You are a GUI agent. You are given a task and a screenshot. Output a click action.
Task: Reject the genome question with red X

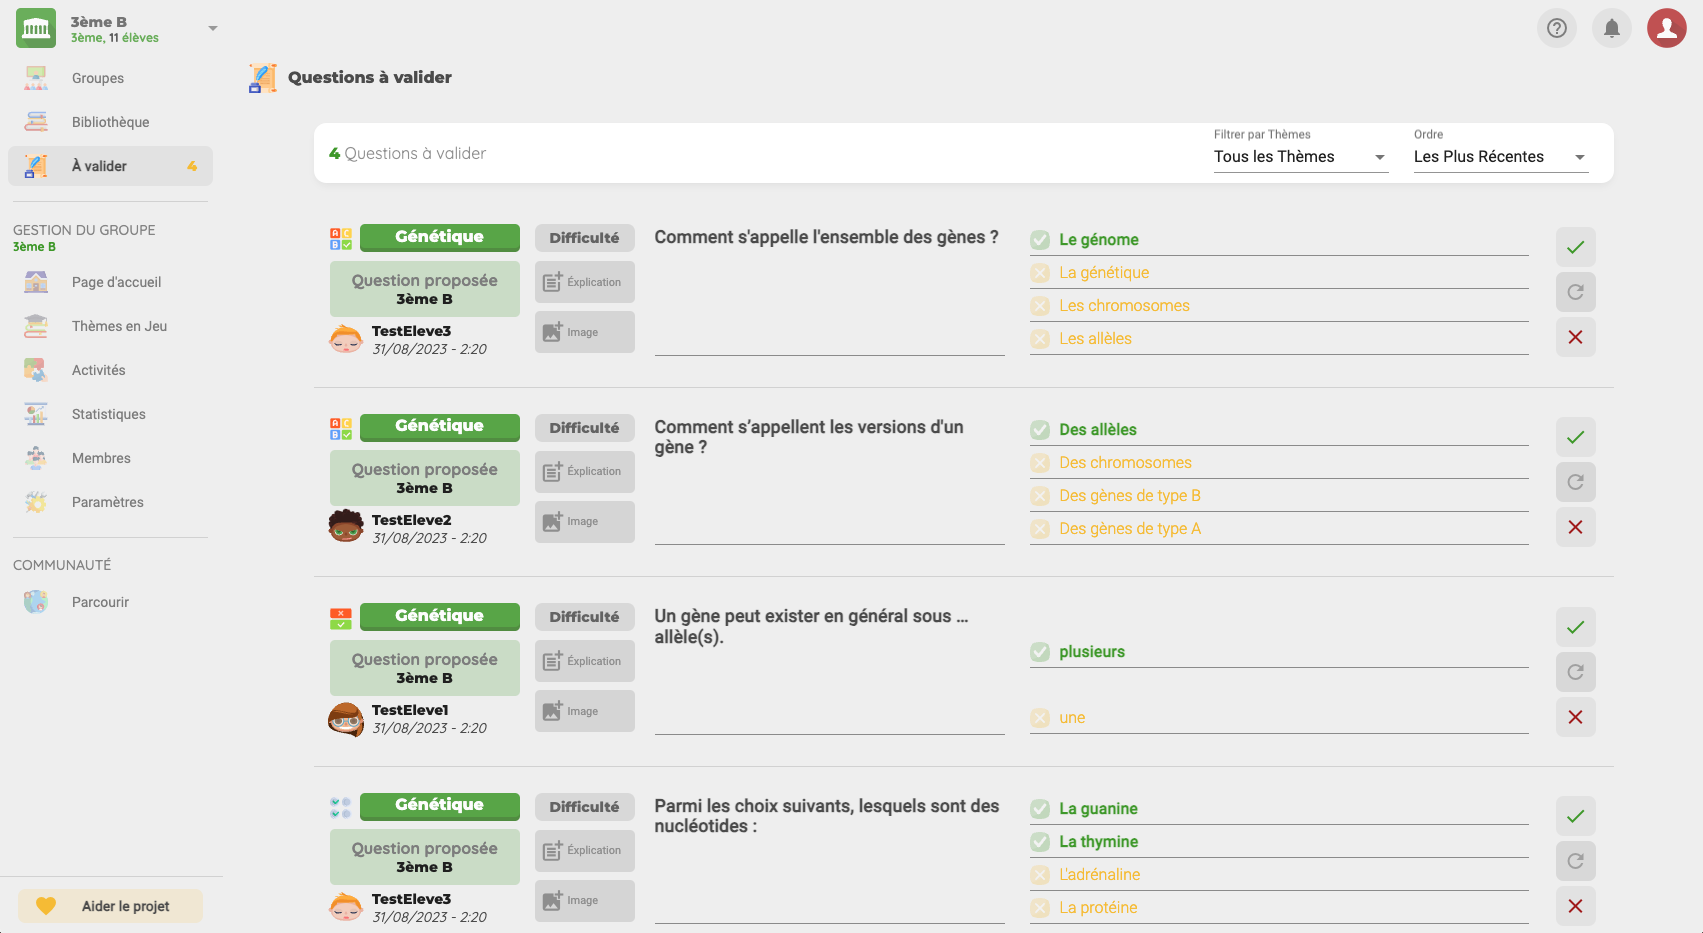[1575, 337]
